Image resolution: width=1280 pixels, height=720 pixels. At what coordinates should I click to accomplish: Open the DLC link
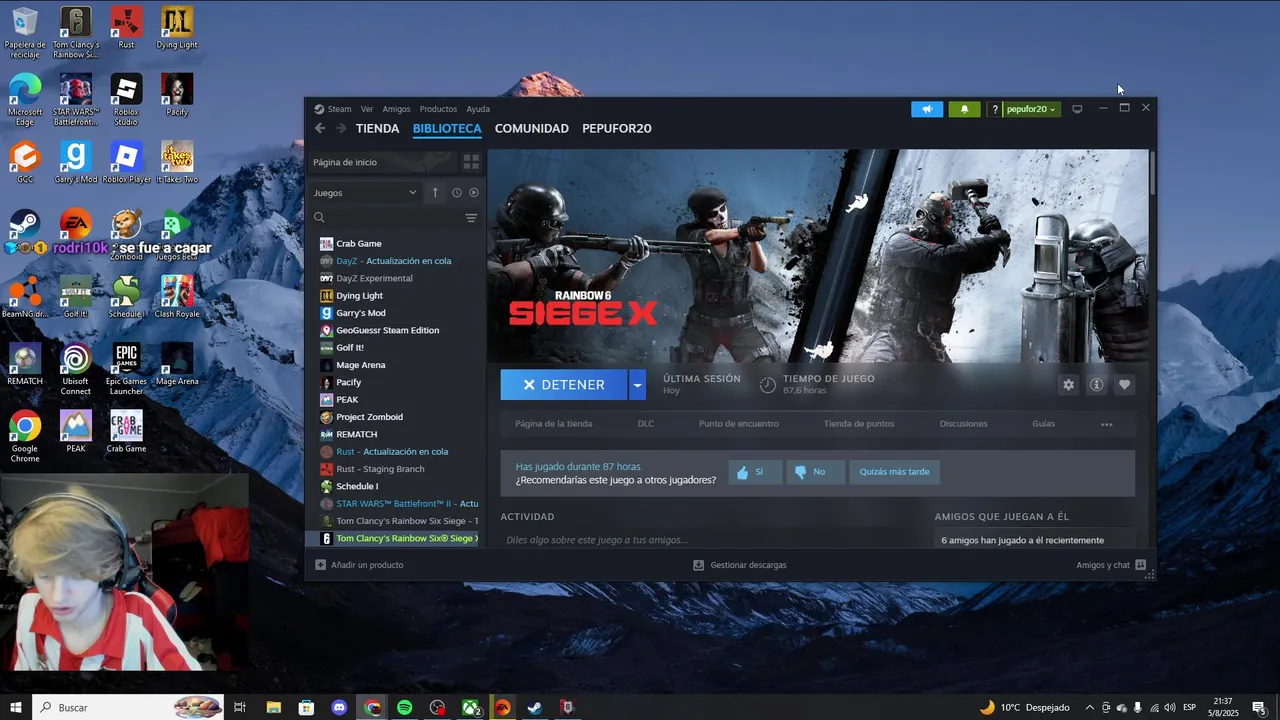[x=646, y=424]
